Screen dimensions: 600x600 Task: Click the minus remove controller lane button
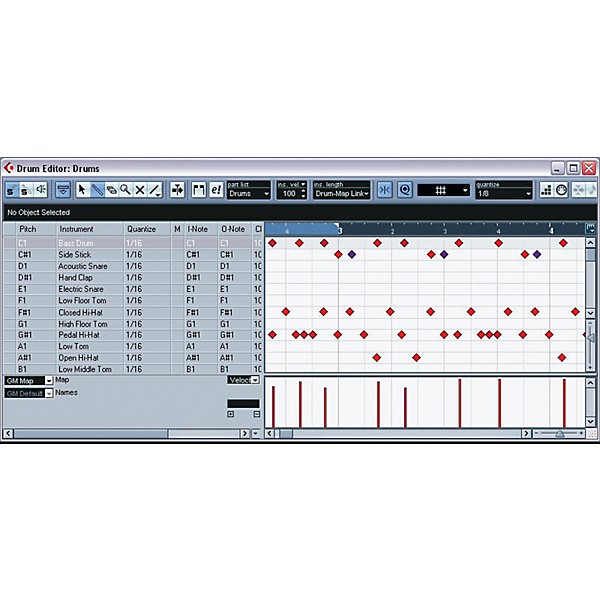coord(256,414)
